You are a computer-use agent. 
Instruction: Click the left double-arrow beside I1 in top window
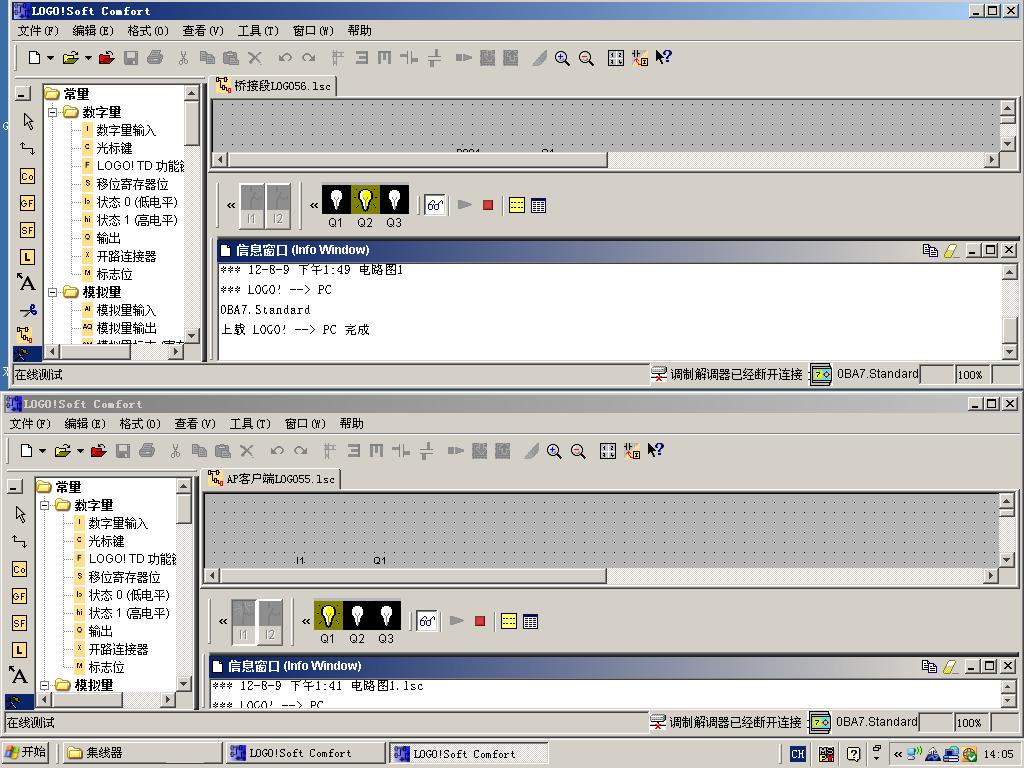click(231, 206)
